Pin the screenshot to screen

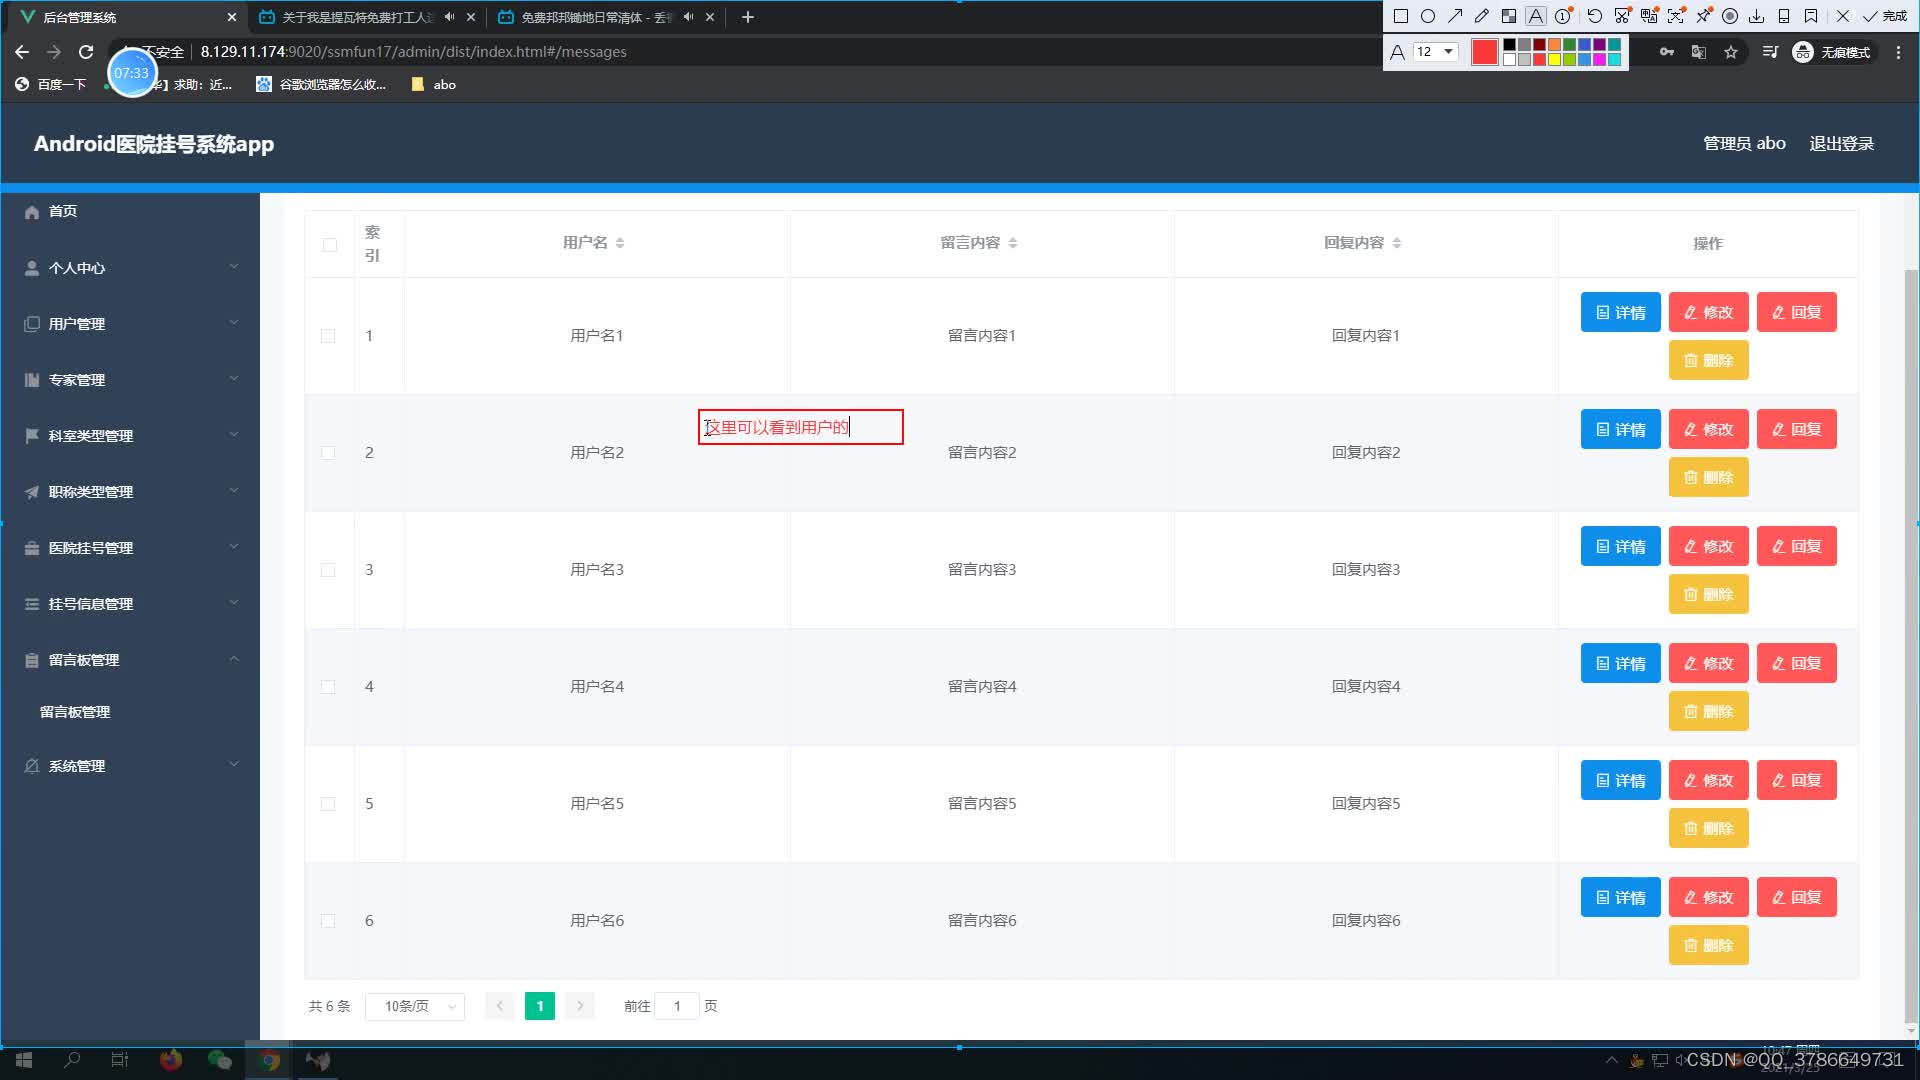1704,16
